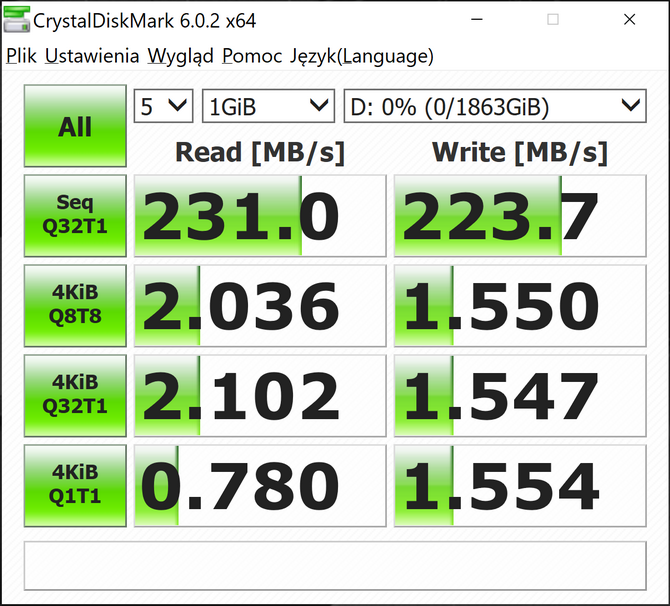Start the 4KiB Q32T1 test
670x606 pixels.
point(75,396)
